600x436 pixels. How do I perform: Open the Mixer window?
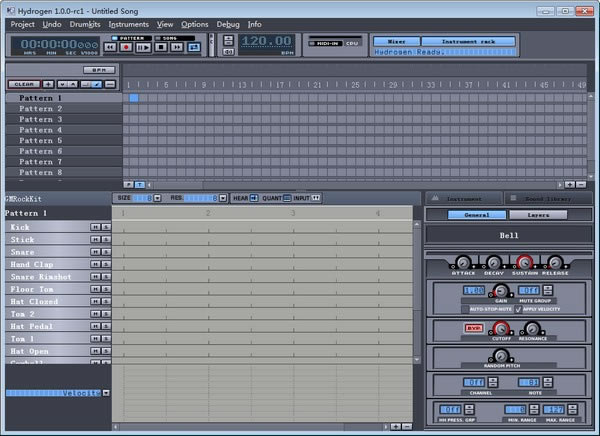coord(396,41)
